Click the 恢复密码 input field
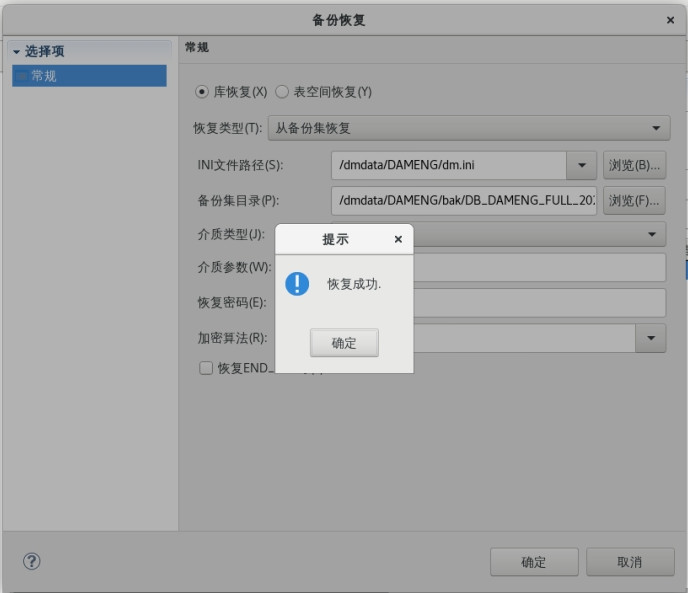This screenshot has width=688, height=593. (x=540, y=303)
